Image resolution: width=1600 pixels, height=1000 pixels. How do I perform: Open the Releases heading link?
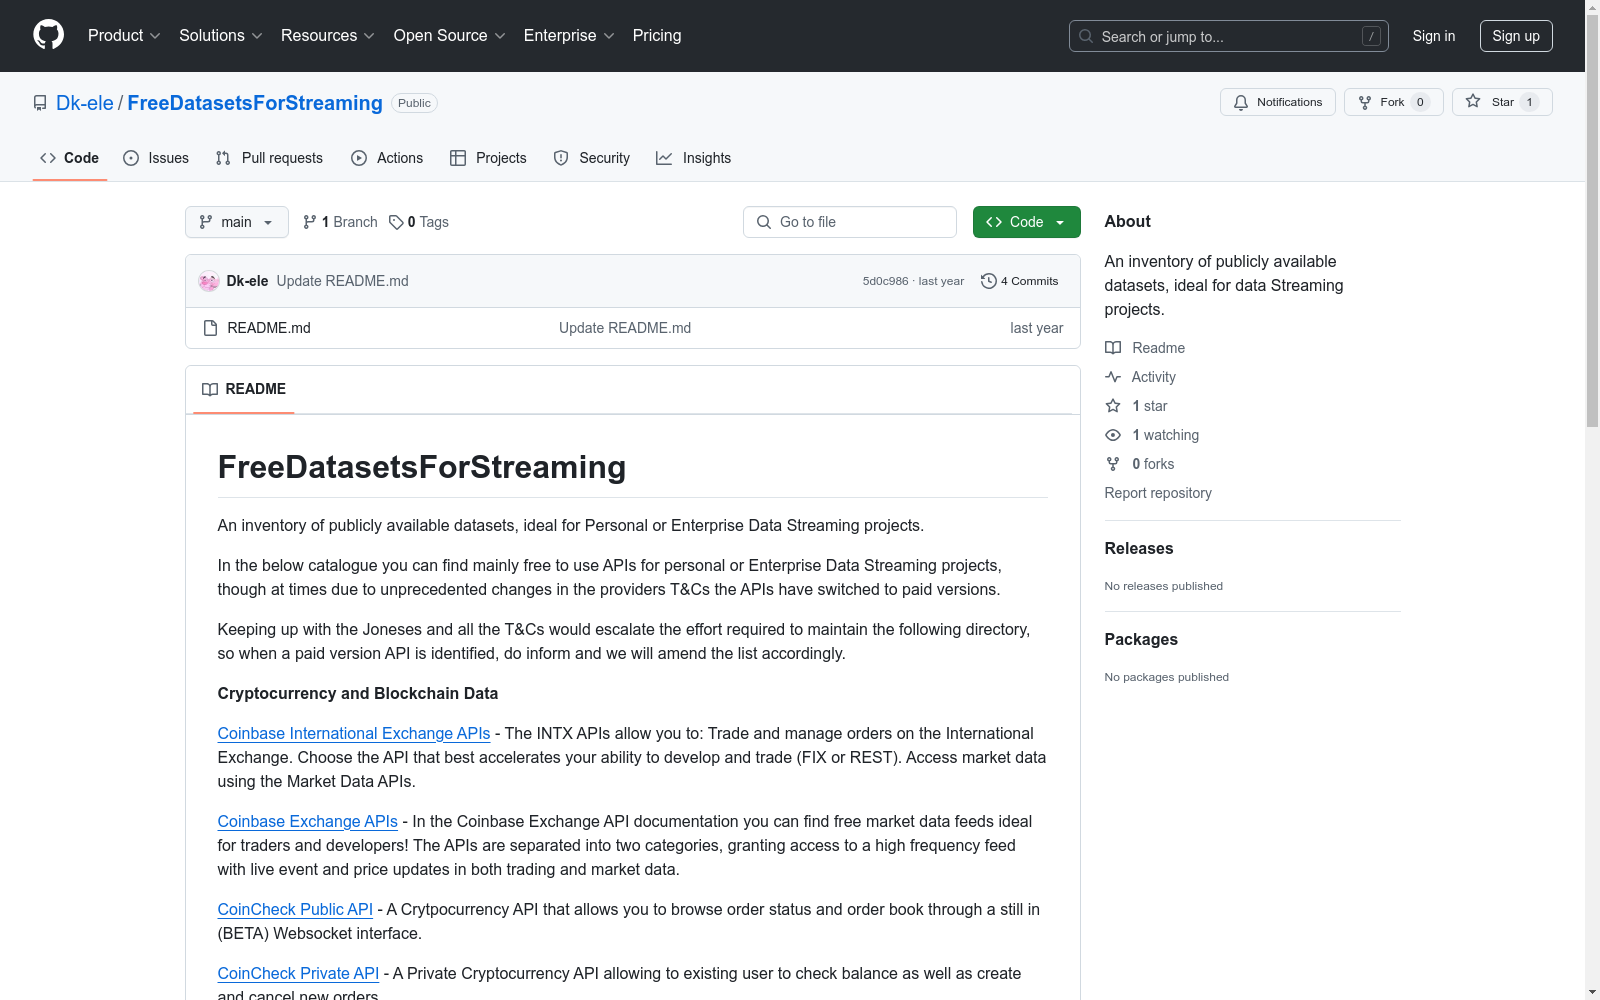tap(1139, 548)
